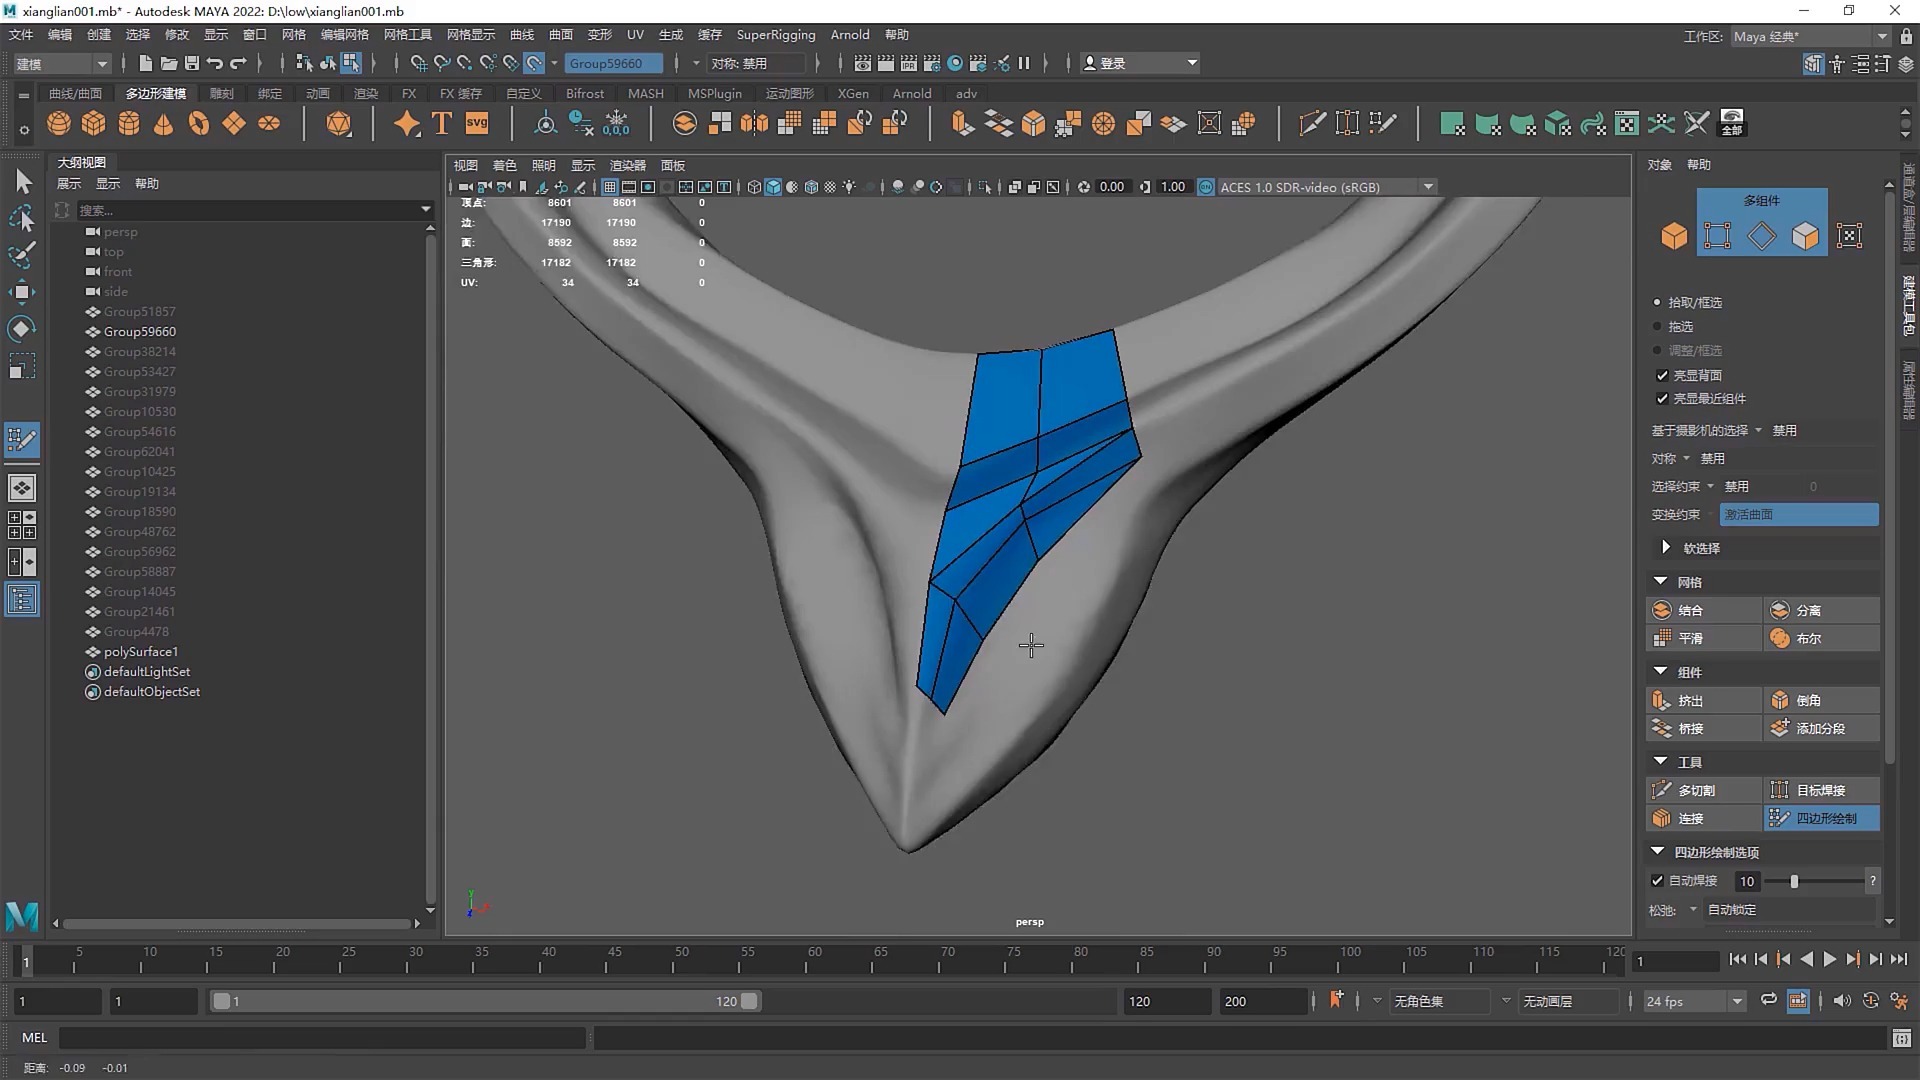Adjust the 自动焊接 threshold slider
The width and height of the screenshot is (1920, 1080).
(x=1794, y=881)
